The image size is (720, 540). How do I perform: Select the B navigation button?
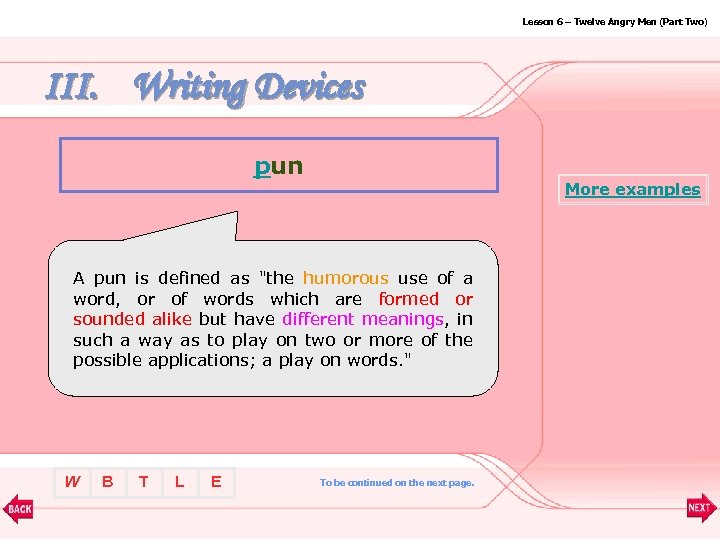tap(108, 482)
